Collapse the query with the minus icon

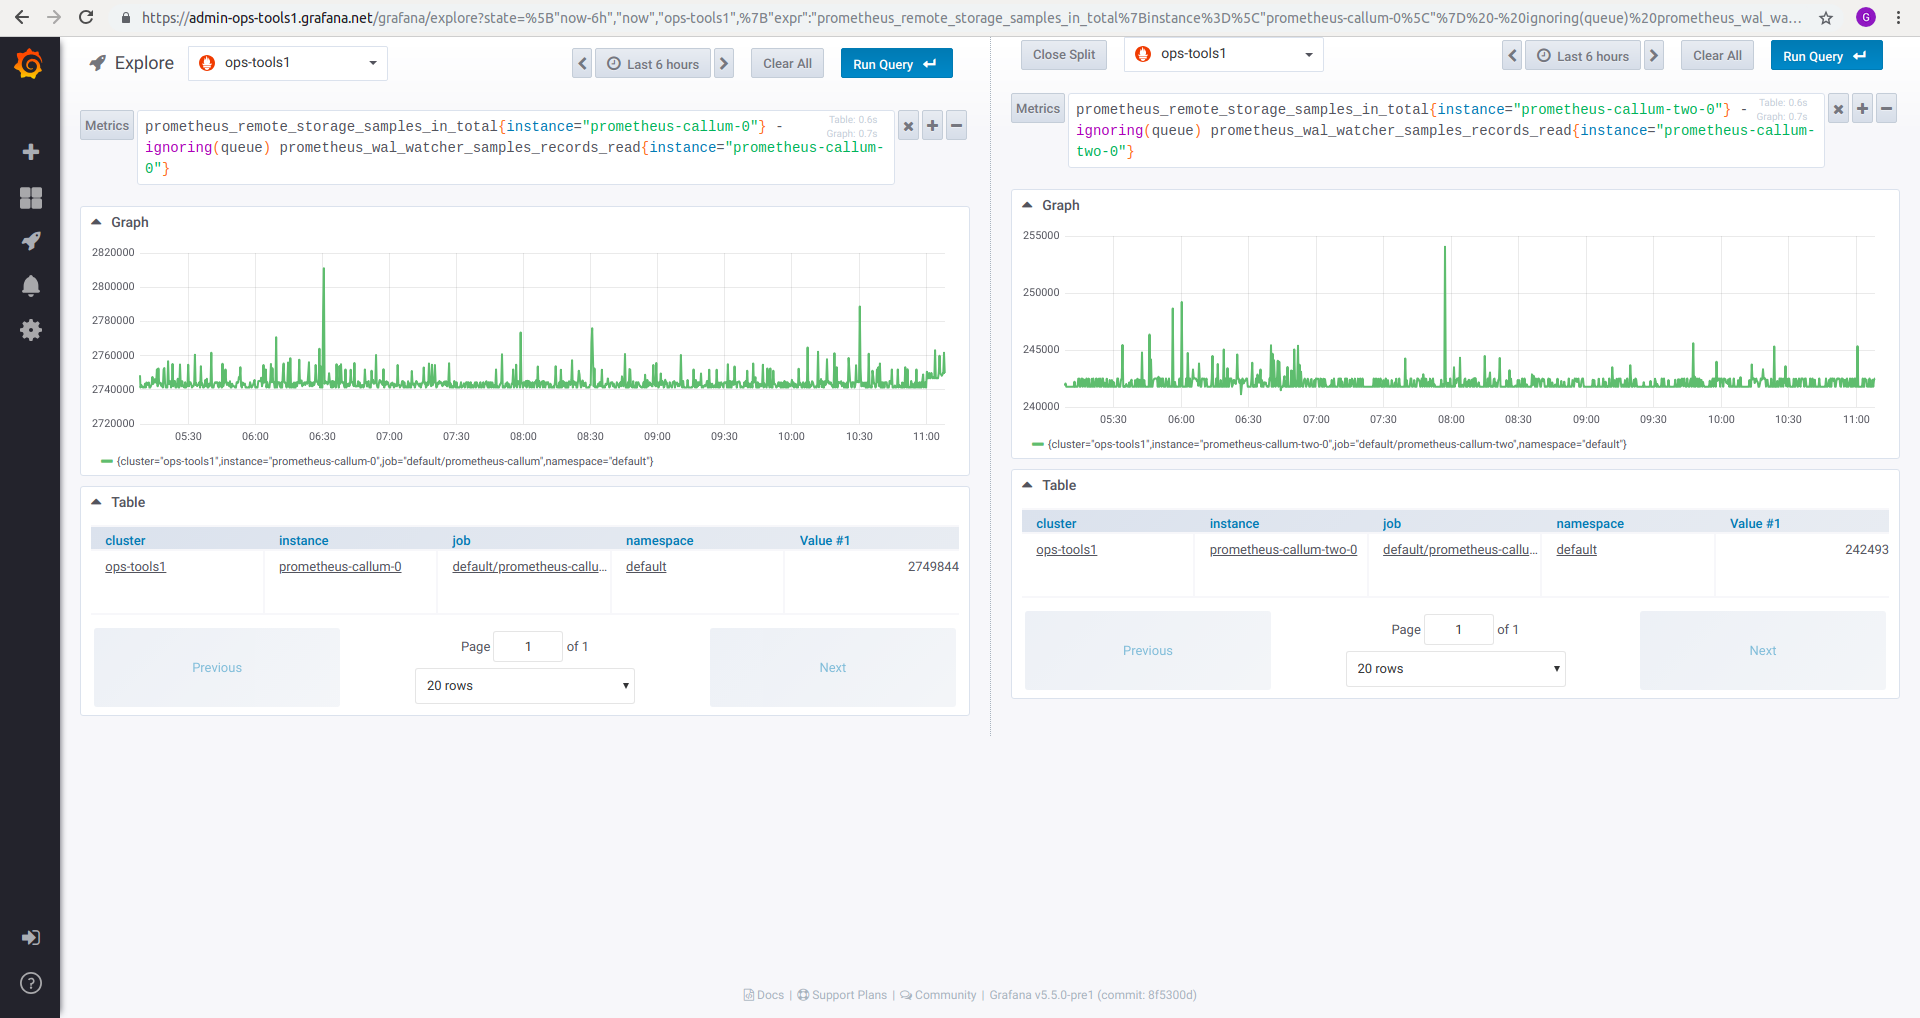point(955,125)
